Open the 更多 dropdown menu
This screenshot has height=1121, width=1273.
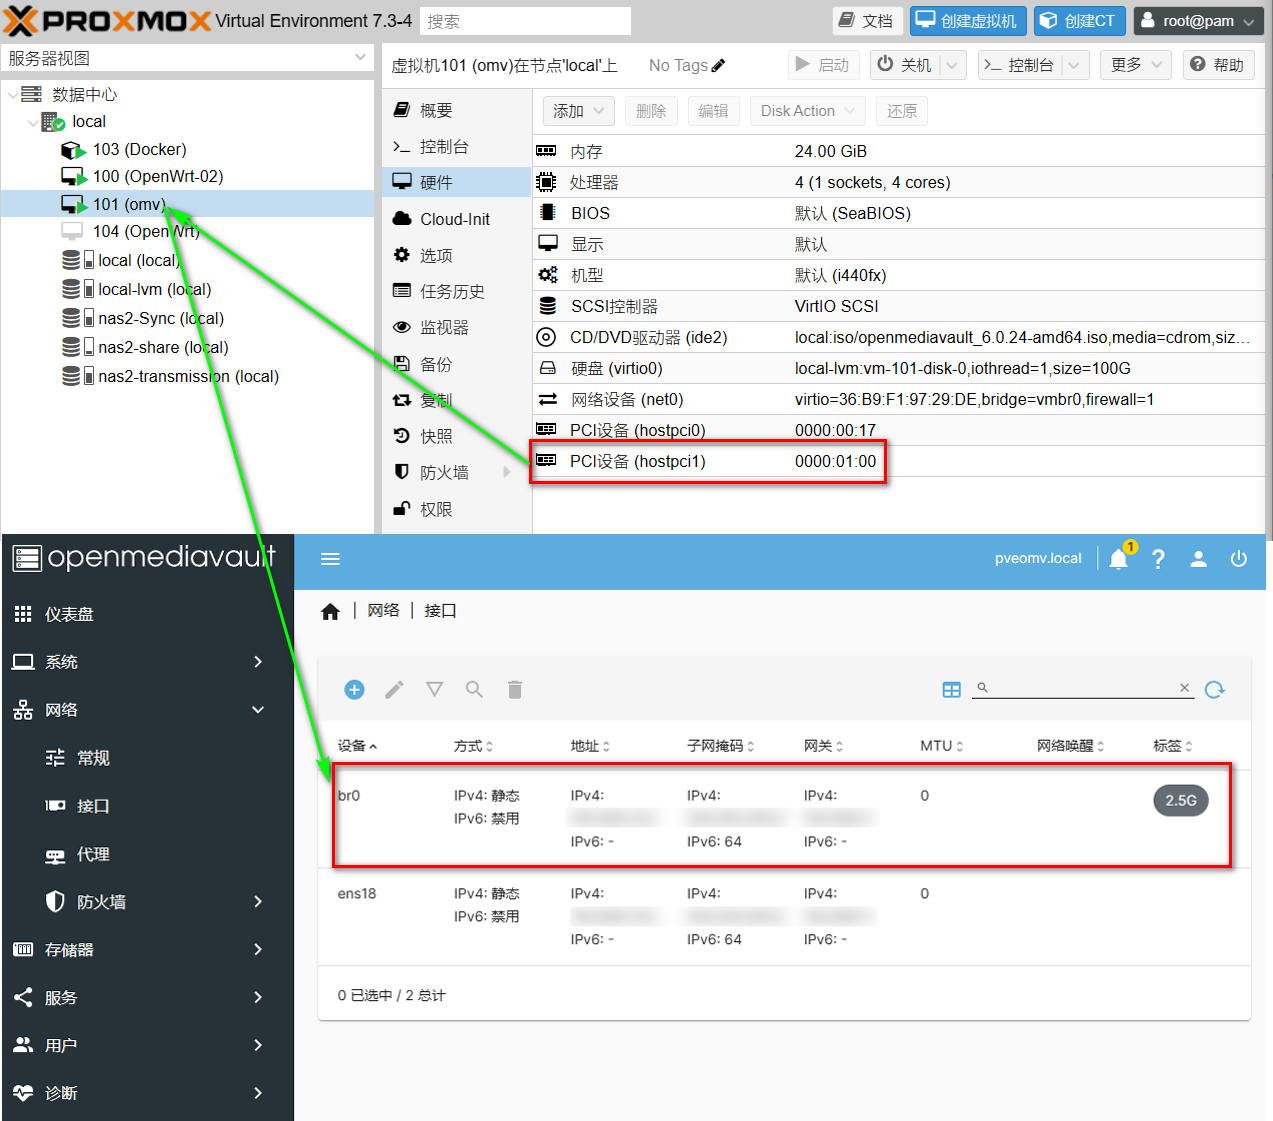coord(1135,65)
